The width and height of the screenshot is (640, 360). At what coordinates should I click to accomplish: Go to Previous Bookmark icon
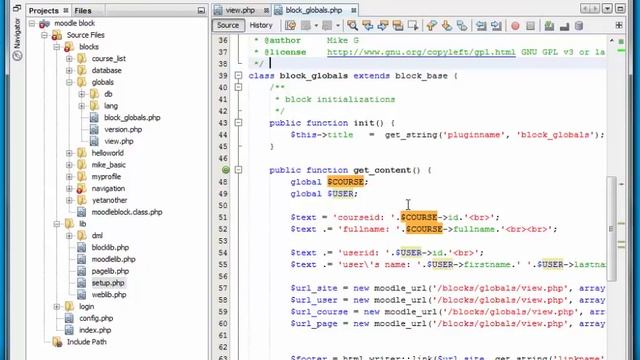click(431, 26)
